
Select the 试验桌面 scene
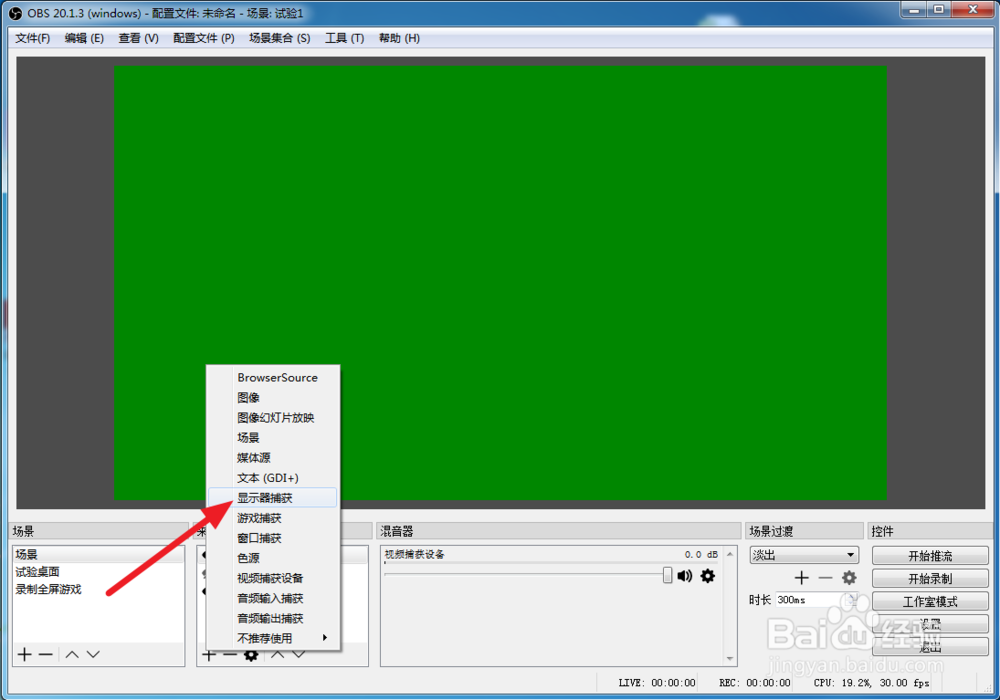coord(98,572)
